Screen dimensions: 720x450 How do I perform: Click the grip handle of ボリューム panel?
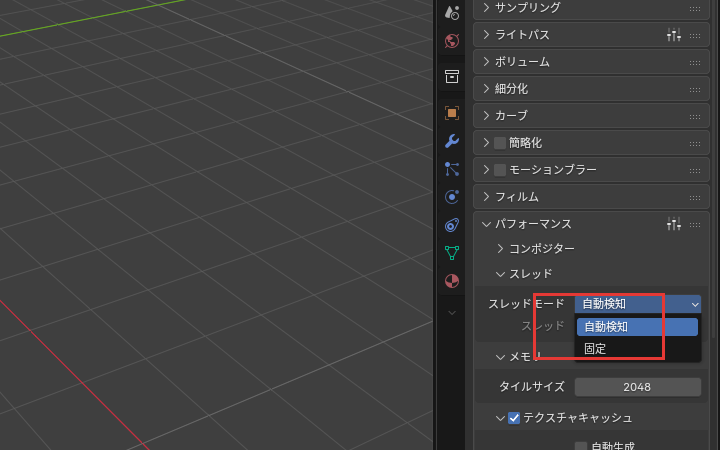695,62
